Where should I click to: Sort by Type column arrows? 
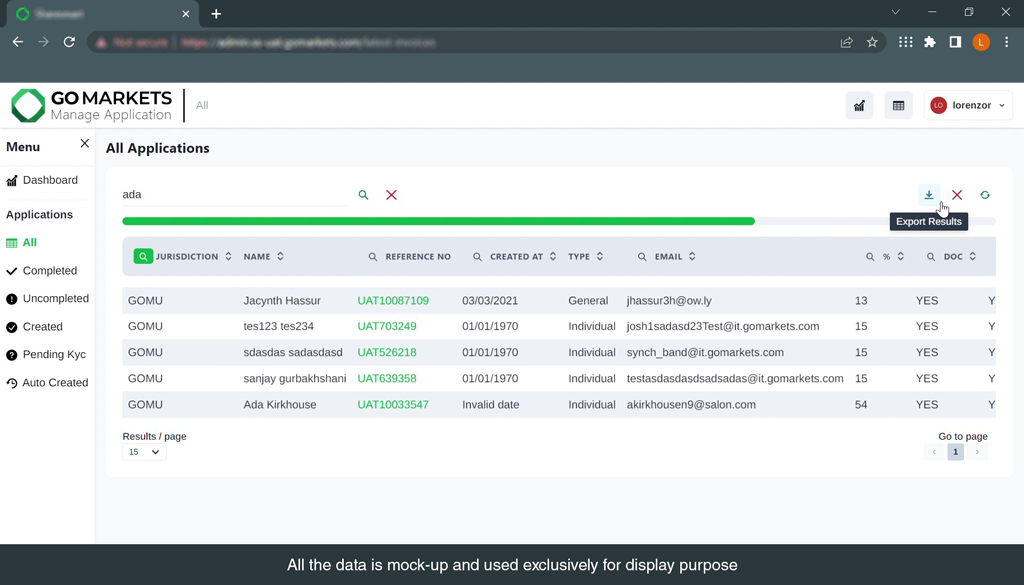click(600, 256)
